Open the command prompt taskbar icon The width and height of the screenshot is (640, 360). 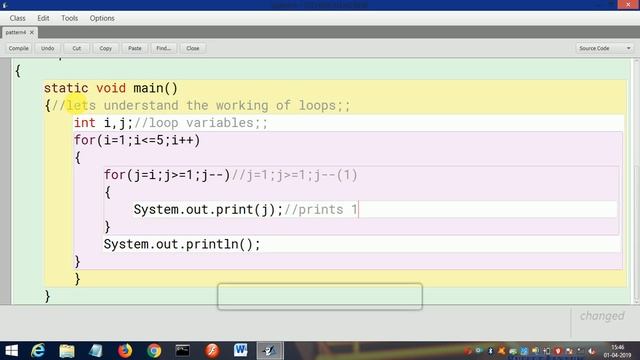[x=182, y=351]
